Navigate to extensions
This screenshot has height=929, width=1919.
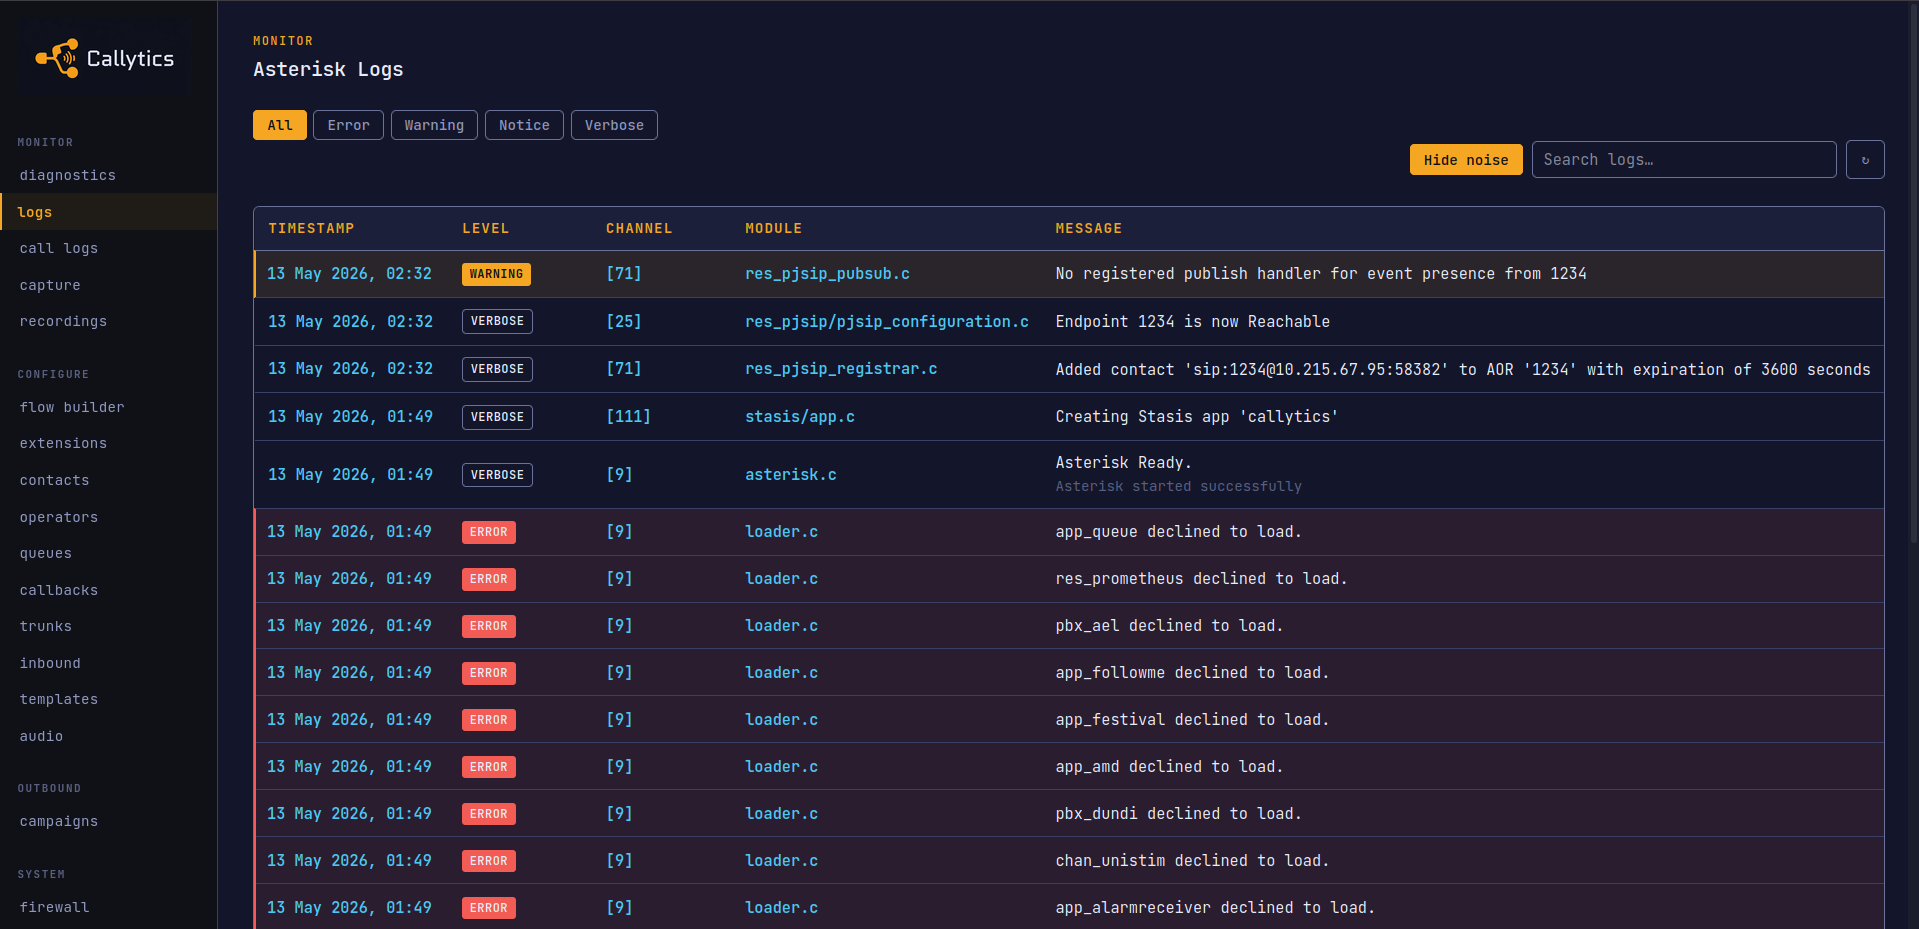pyautogui.click(x=108, y=443)
